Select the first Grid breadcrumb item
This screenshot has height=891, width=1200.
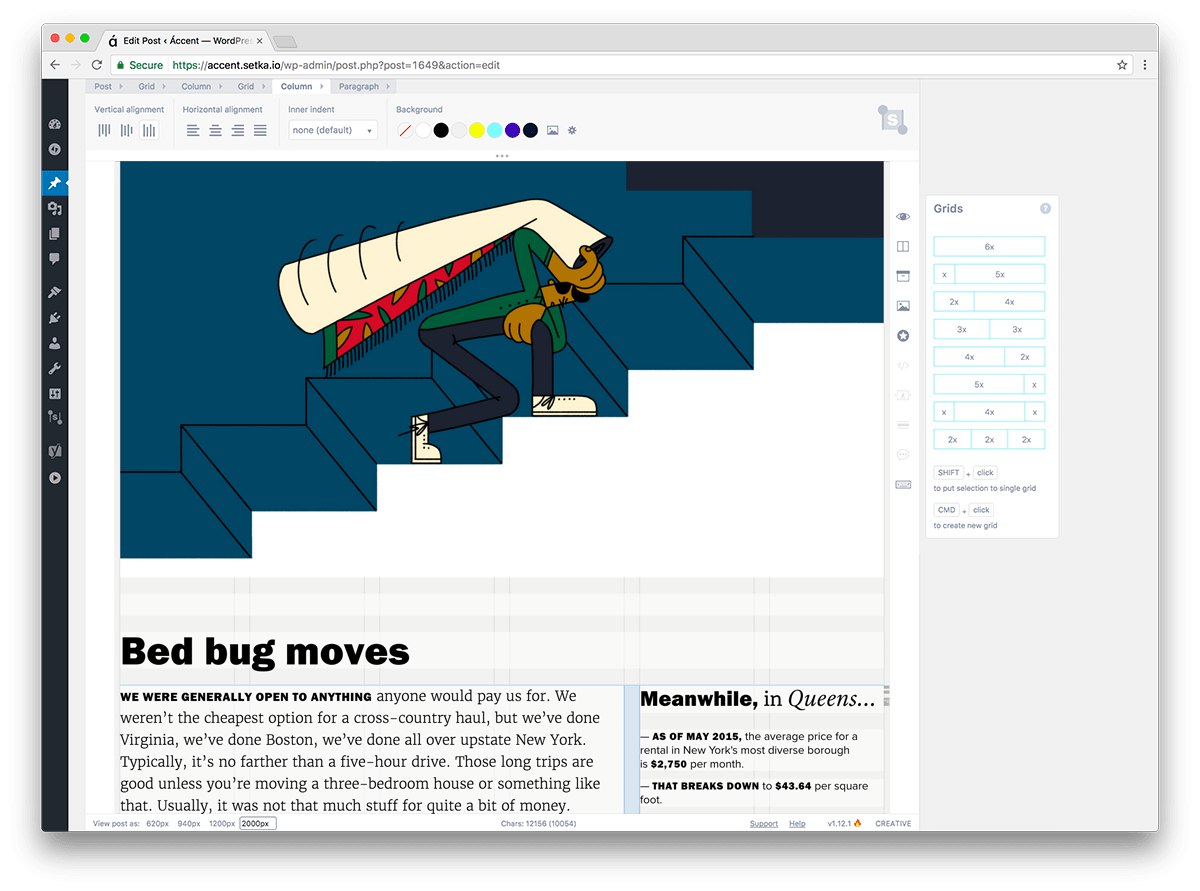point(147,87)
